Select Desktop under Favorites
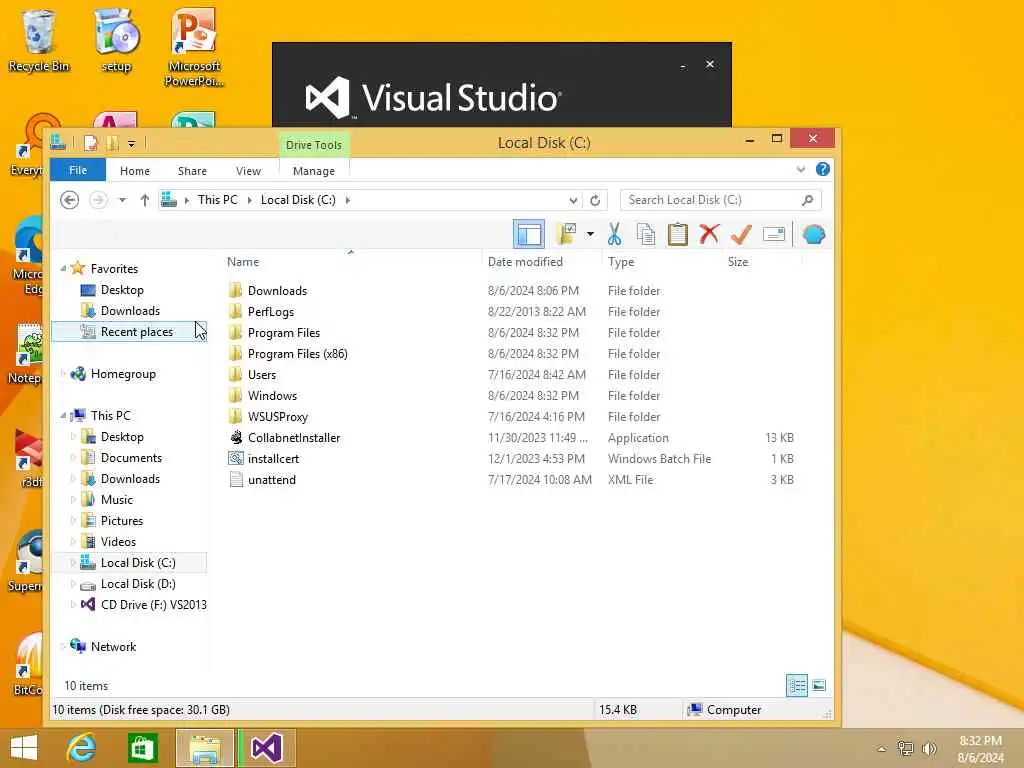The height and width of the screenshot is (768, 1024). click(122, 289)
